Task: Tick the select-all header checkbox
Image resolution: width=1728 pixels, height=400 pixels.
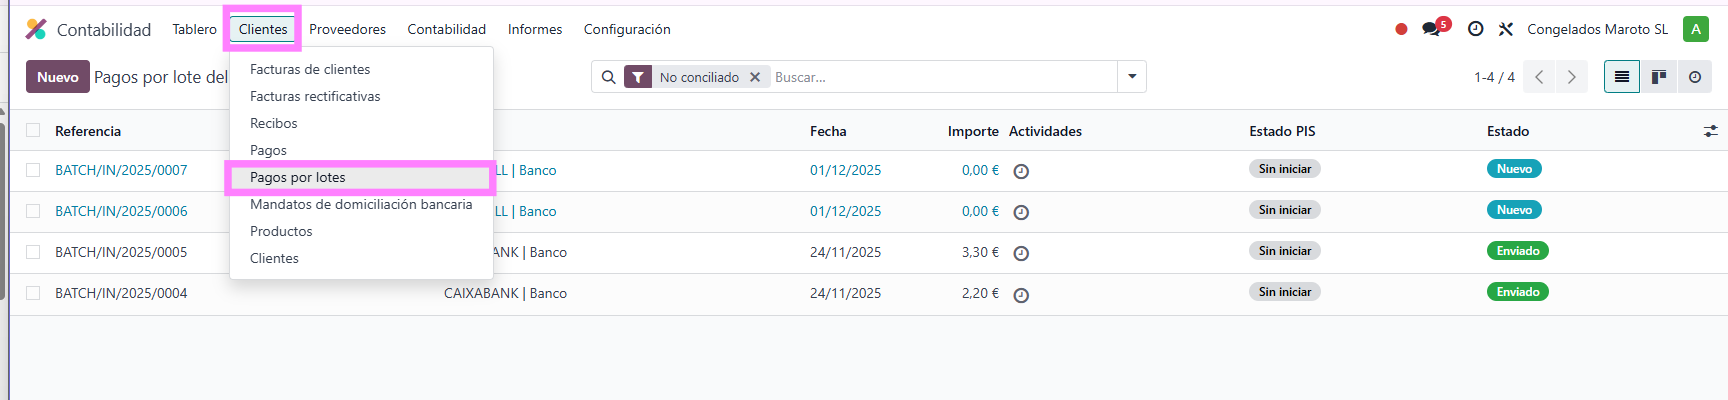Action: coord(33,131)
